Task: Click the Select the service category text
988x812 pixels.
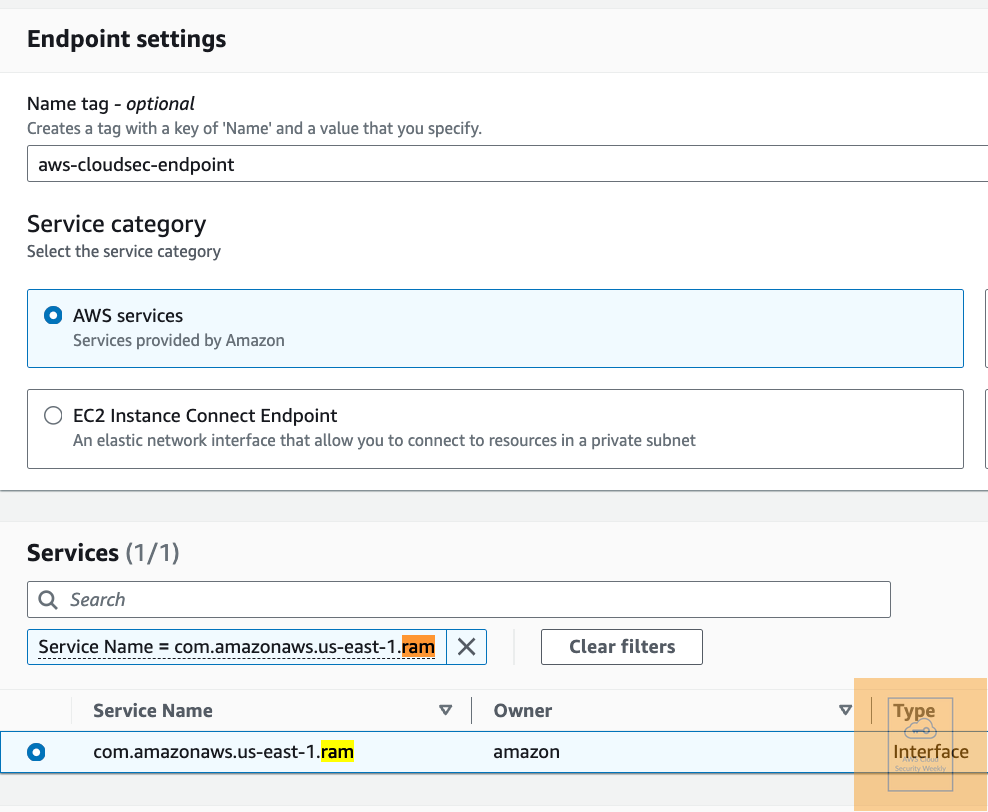Action: pyautogui.click(x=124, y=251)
